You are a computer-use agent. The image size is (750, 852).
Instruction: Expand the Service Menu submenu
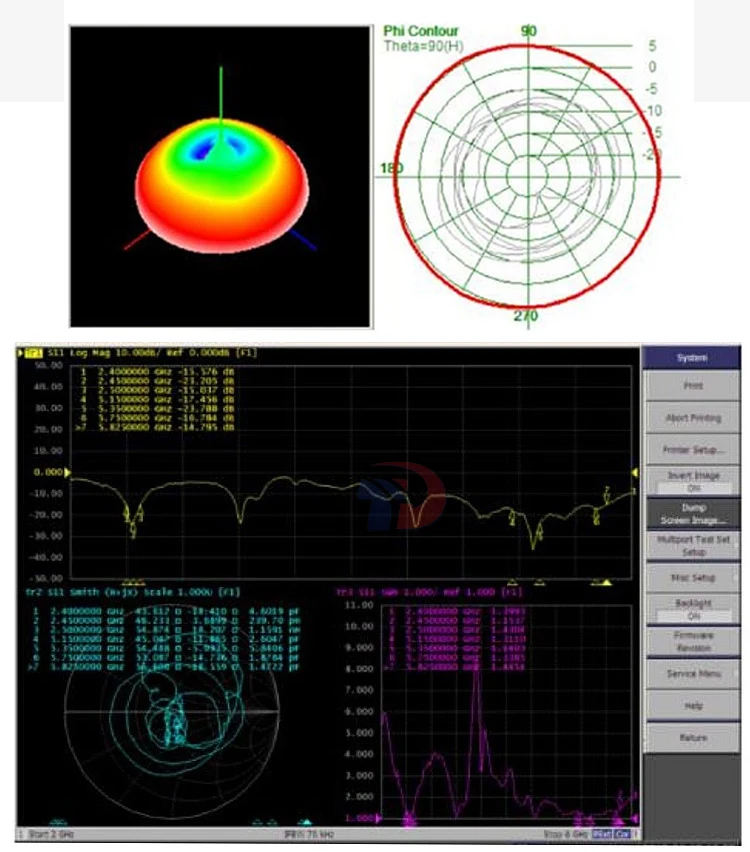pos(692,673)
